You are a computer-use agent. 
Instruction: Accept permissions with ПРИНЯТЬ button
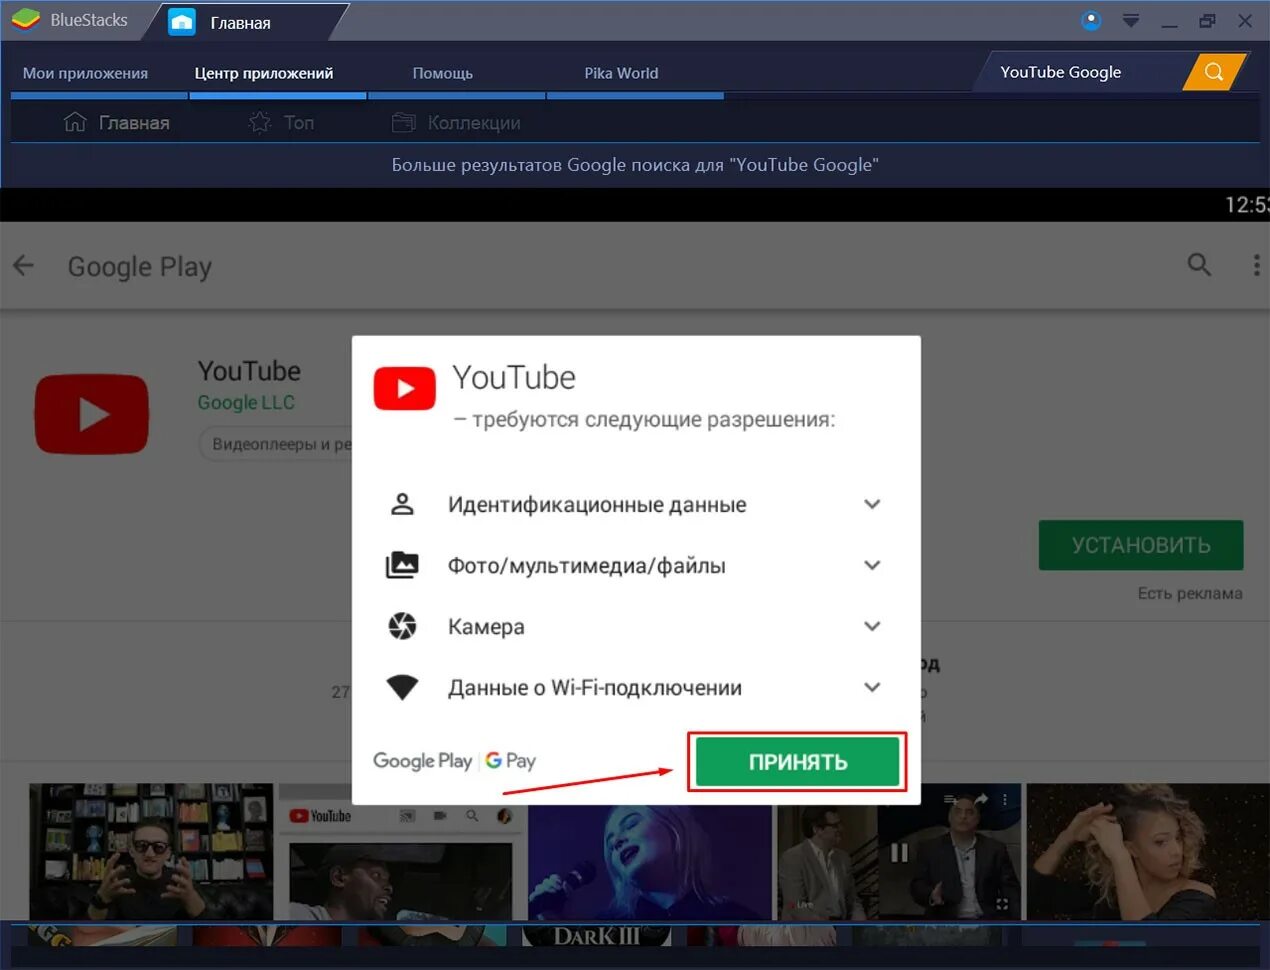(x=798, y=762)
